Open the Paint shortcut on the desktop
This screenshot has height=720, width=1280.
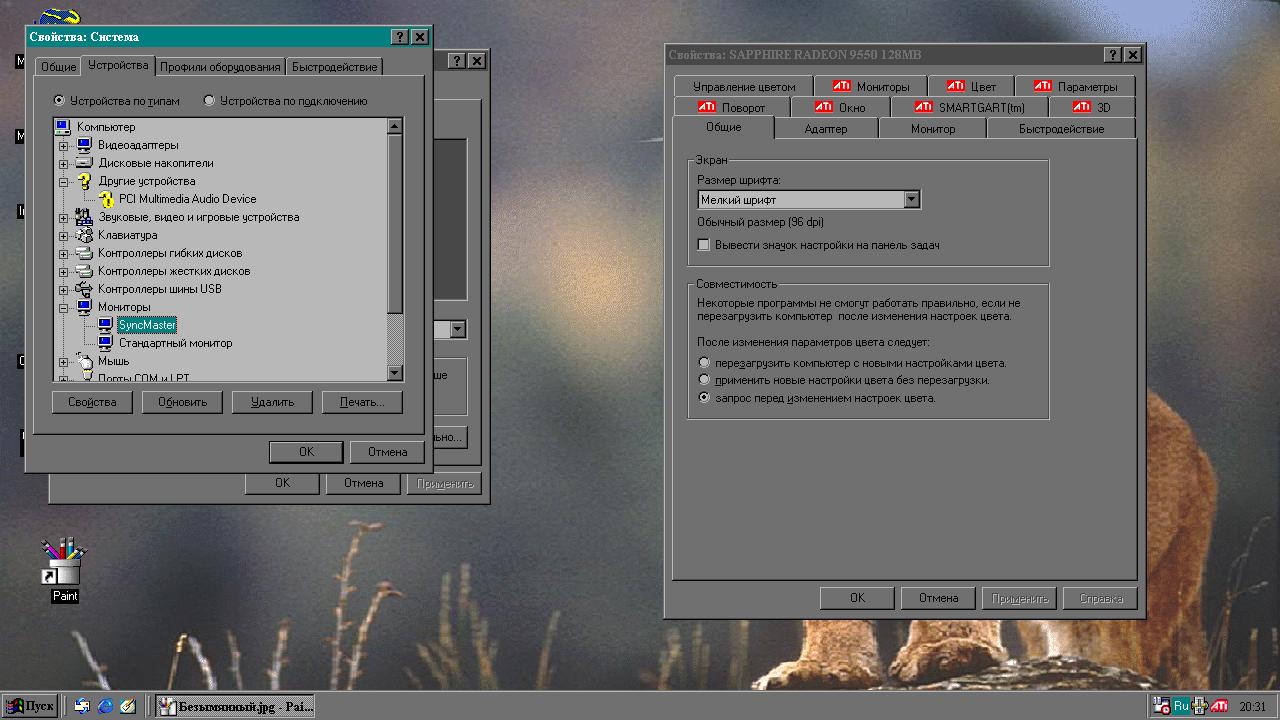pos(64,569)
